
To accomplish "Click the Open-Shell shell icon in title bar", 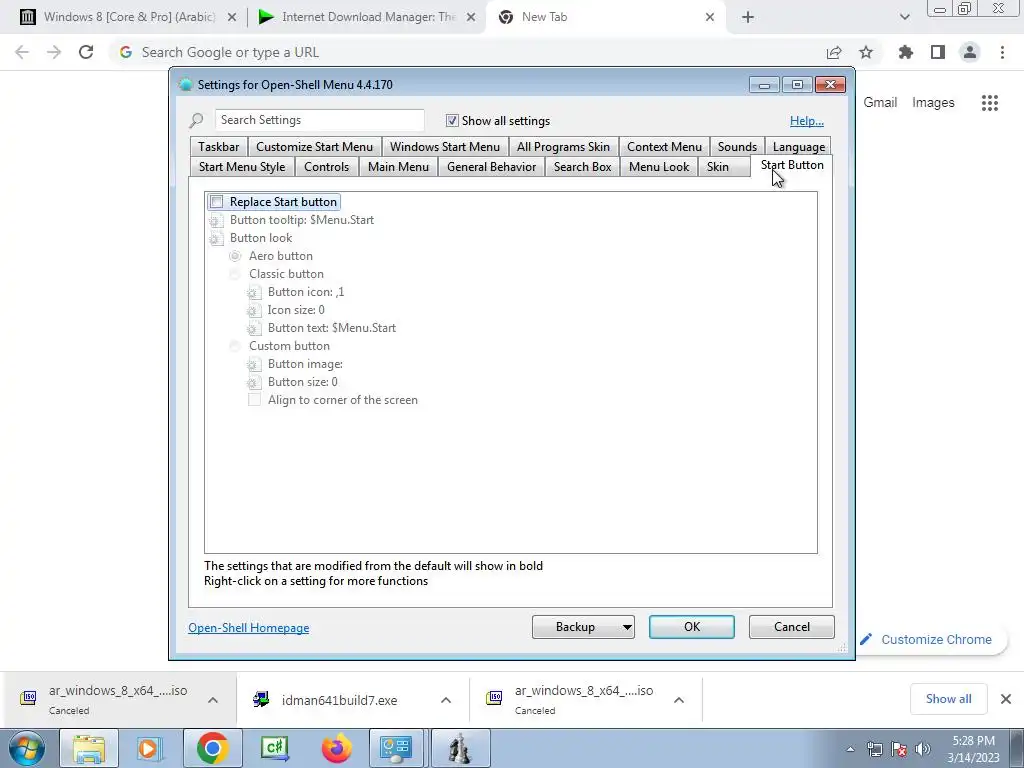I will [185, 84].
